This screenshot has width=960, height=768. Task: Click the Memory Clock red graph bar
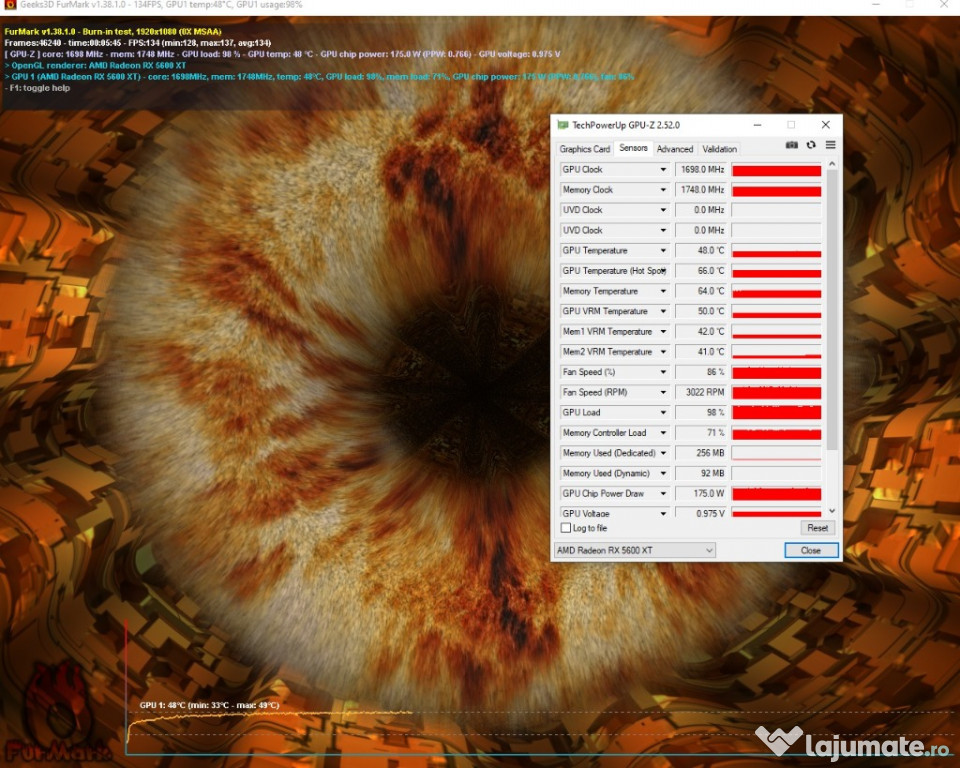coord(776,190)
